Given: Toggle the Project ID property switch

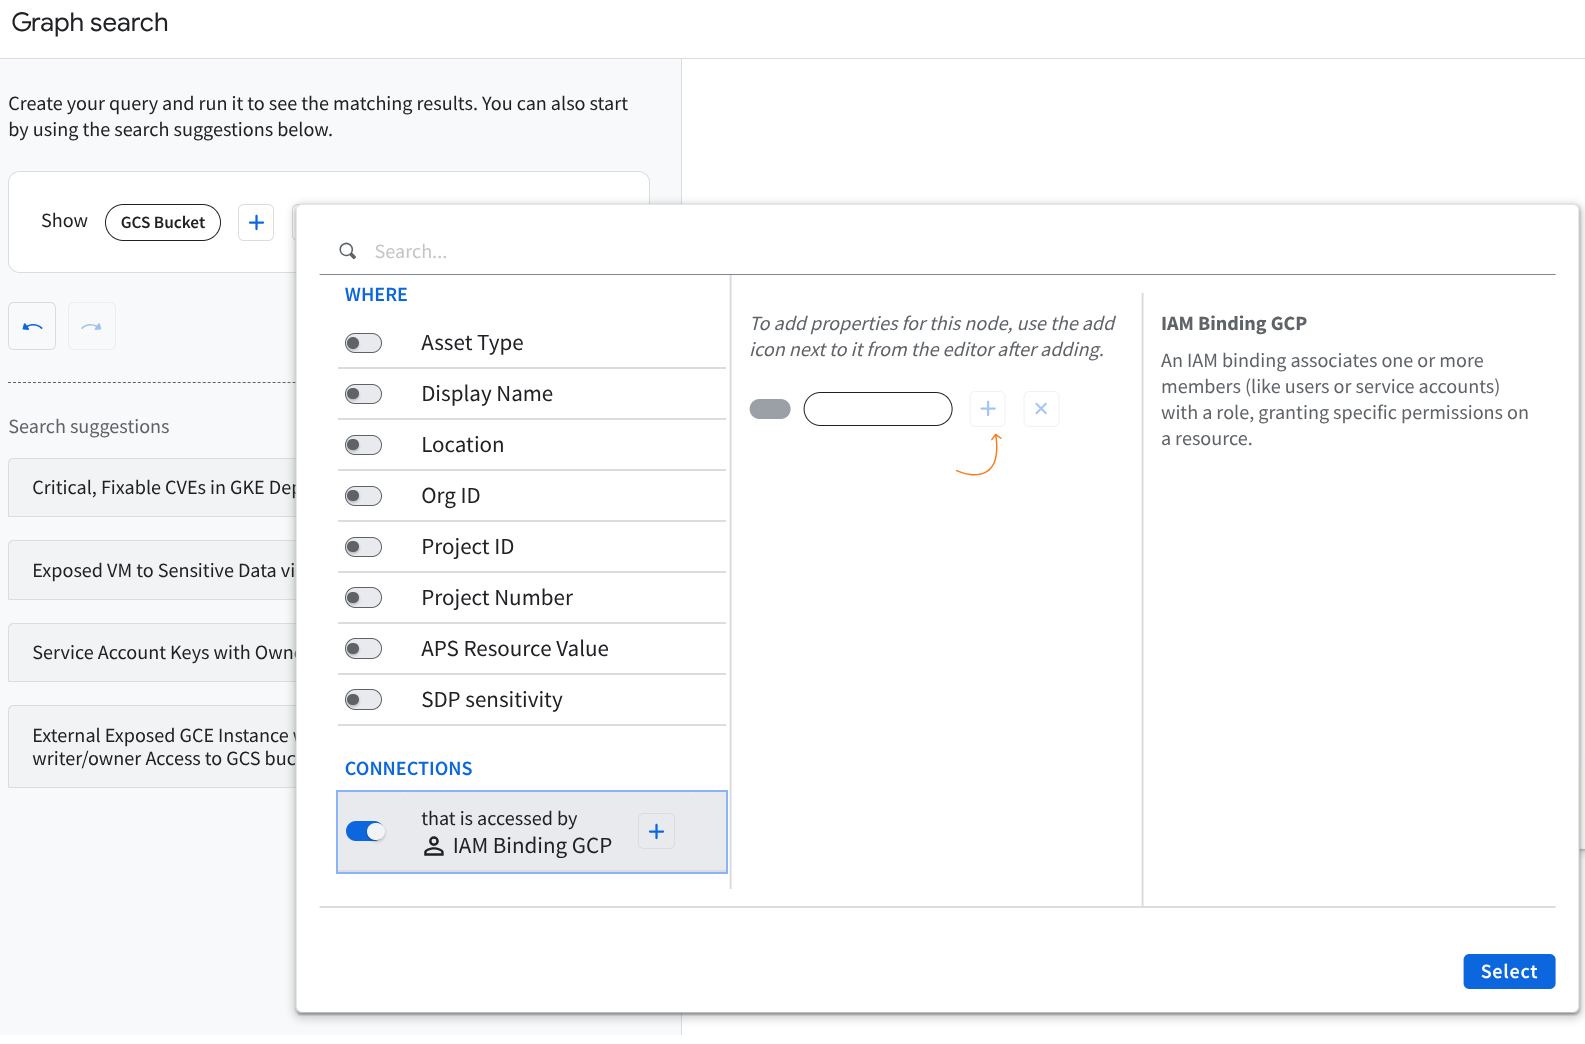Looking at the screenshot, I should pos(363,547).
